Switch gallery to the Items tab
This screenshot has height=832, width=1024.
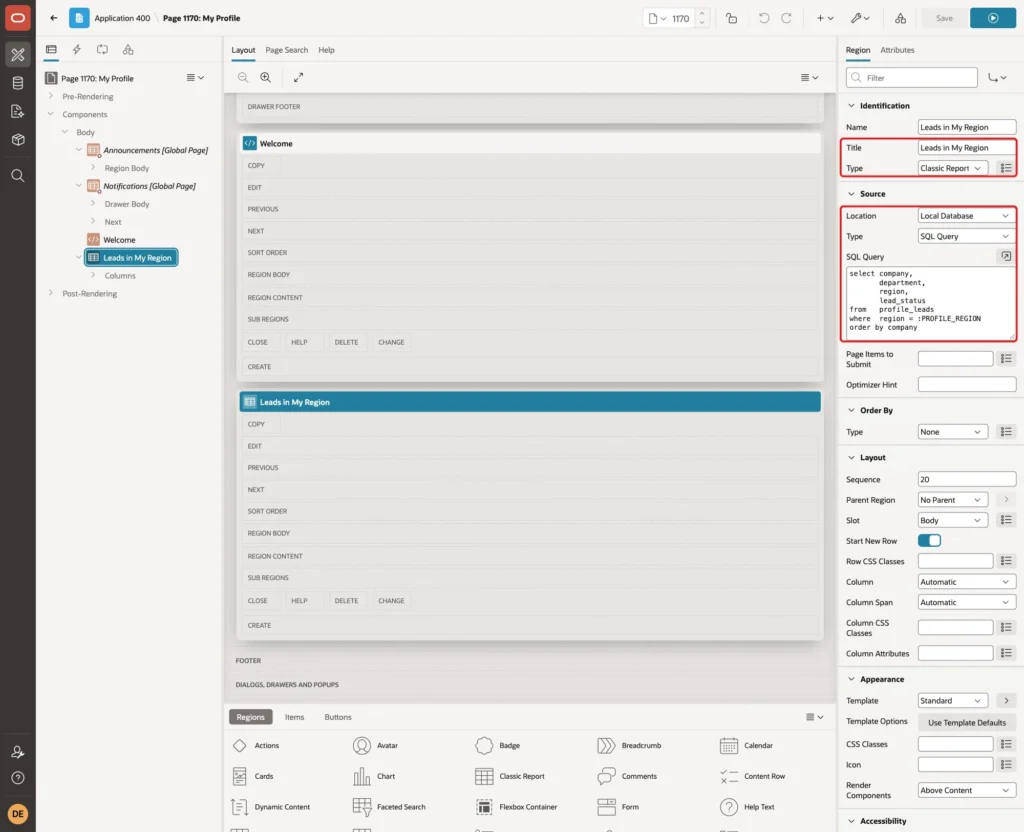click(x=295, y=717)
